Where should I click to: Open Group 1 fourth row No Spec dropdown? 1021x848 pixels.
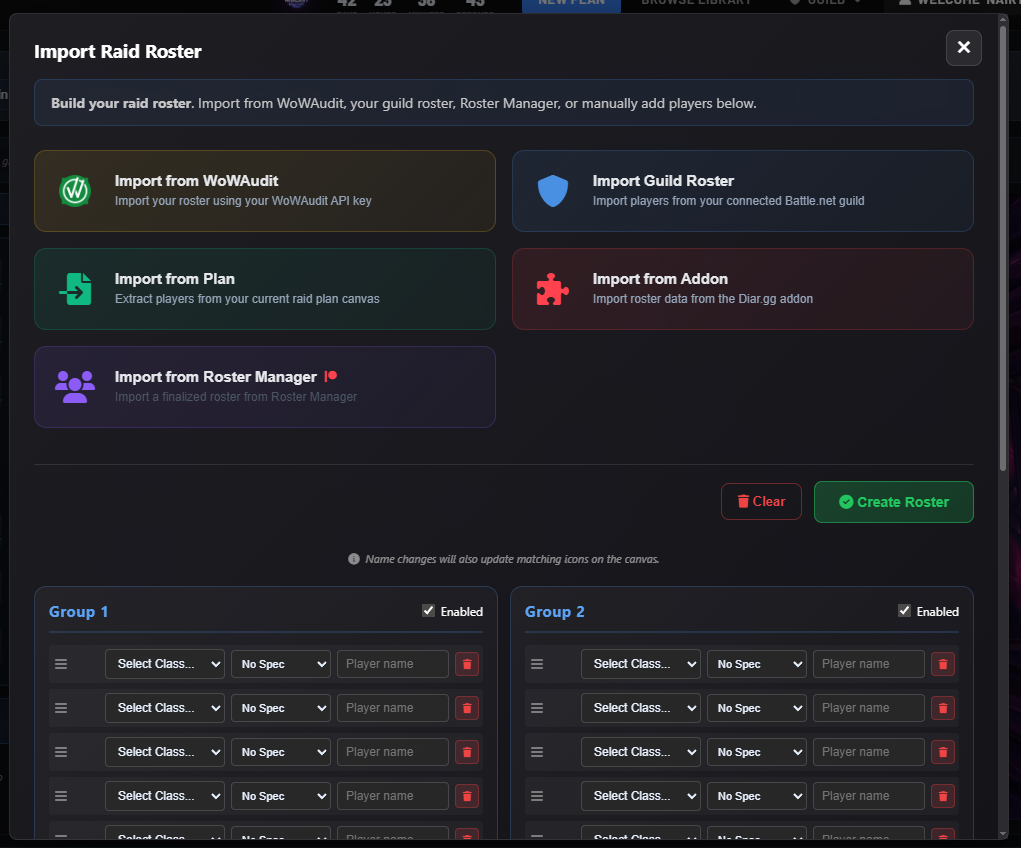pos(281,796)
